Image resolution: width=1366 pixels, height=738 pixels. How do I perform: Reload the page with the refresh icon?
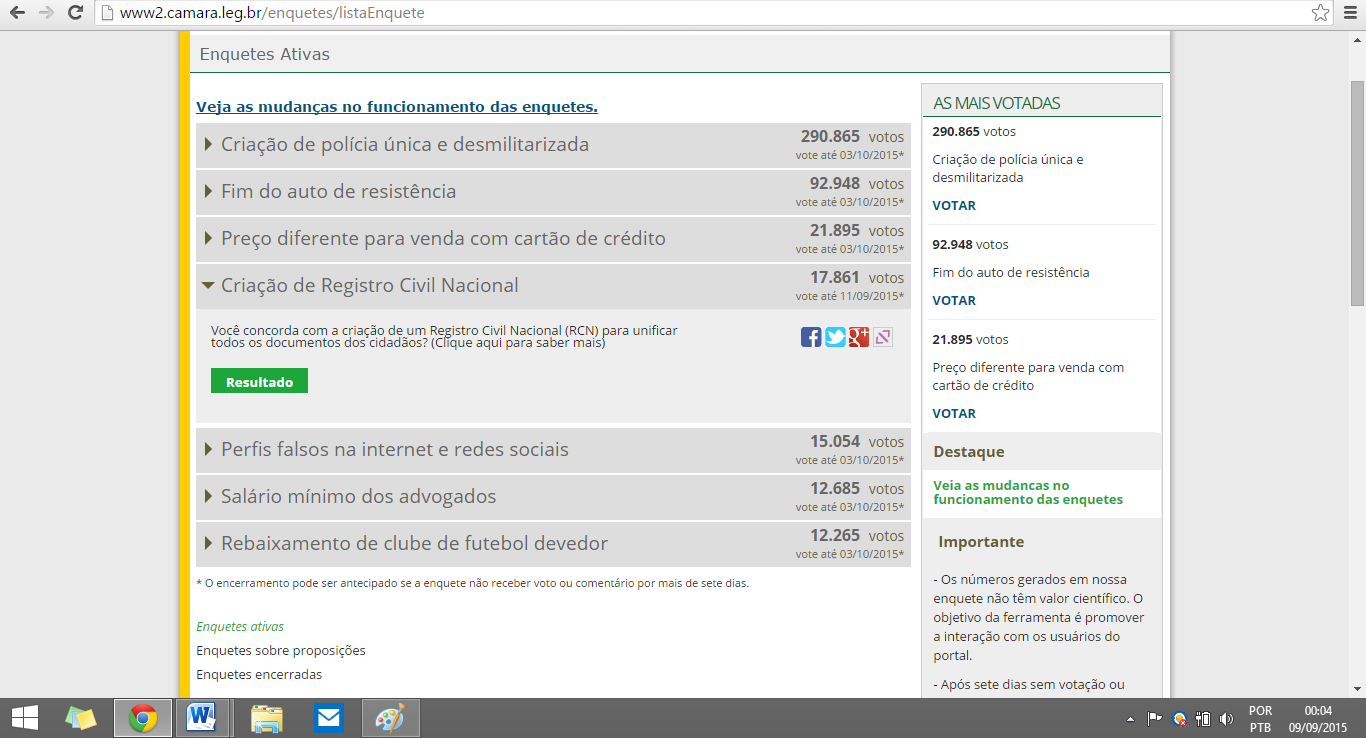[x=75, y=13]
